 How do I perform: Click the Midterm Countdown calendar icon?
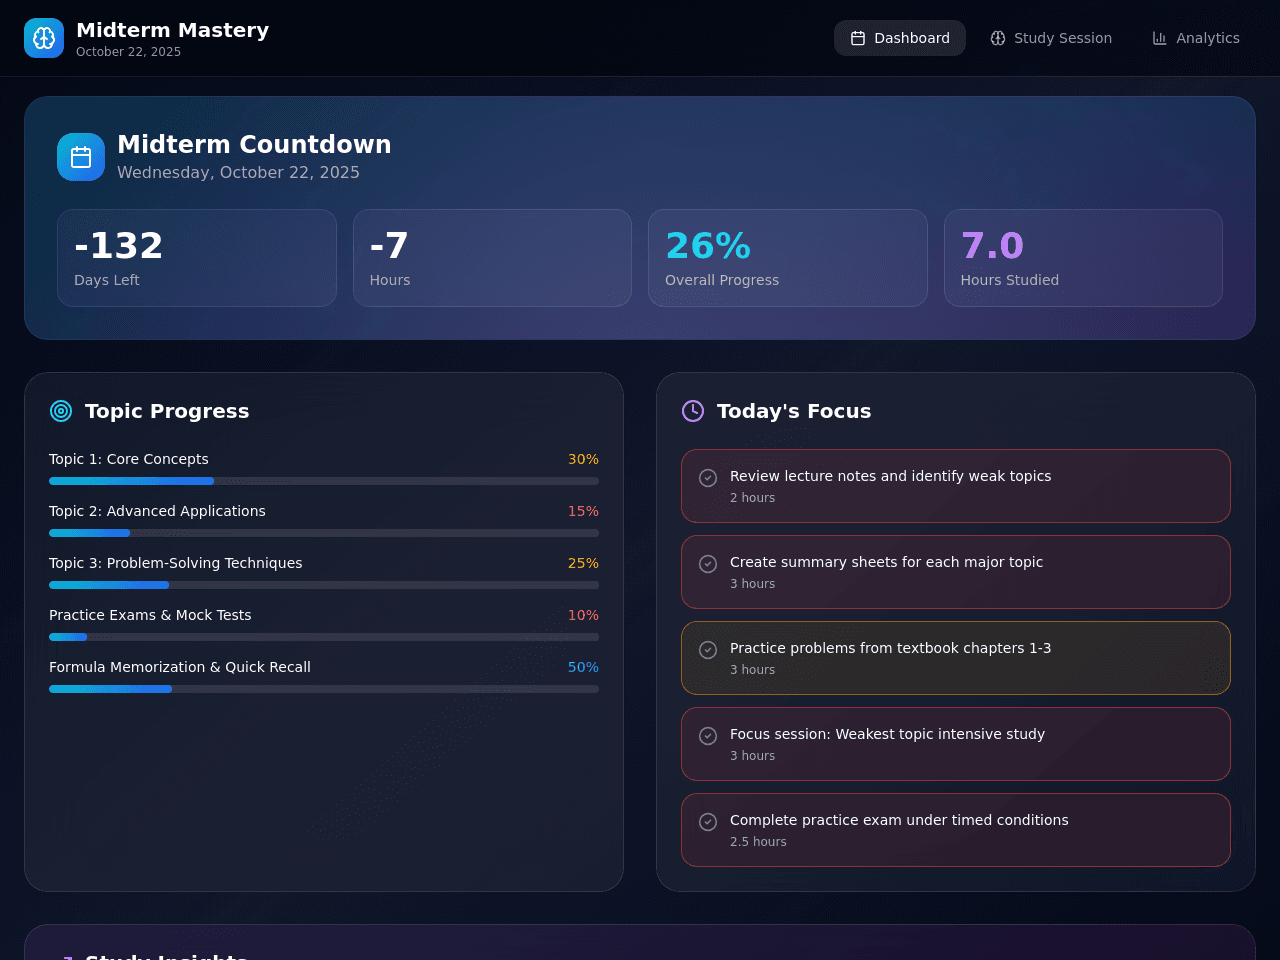click(81, 157)
